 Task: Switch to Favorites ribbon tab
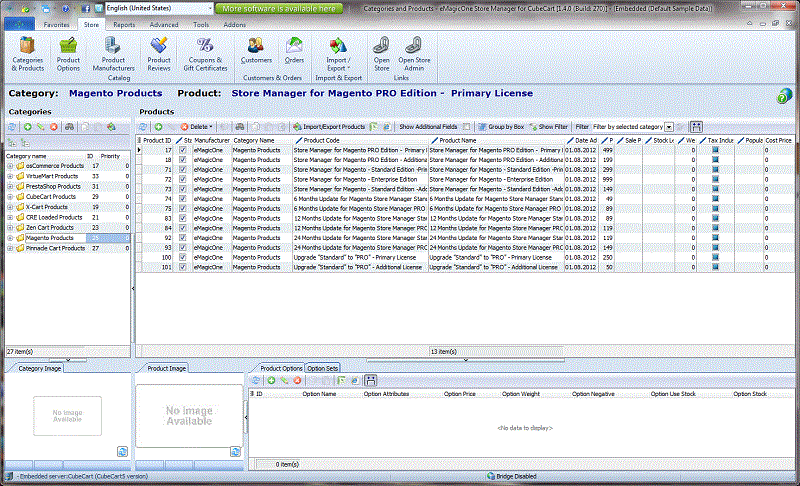(x=56, y=24)
